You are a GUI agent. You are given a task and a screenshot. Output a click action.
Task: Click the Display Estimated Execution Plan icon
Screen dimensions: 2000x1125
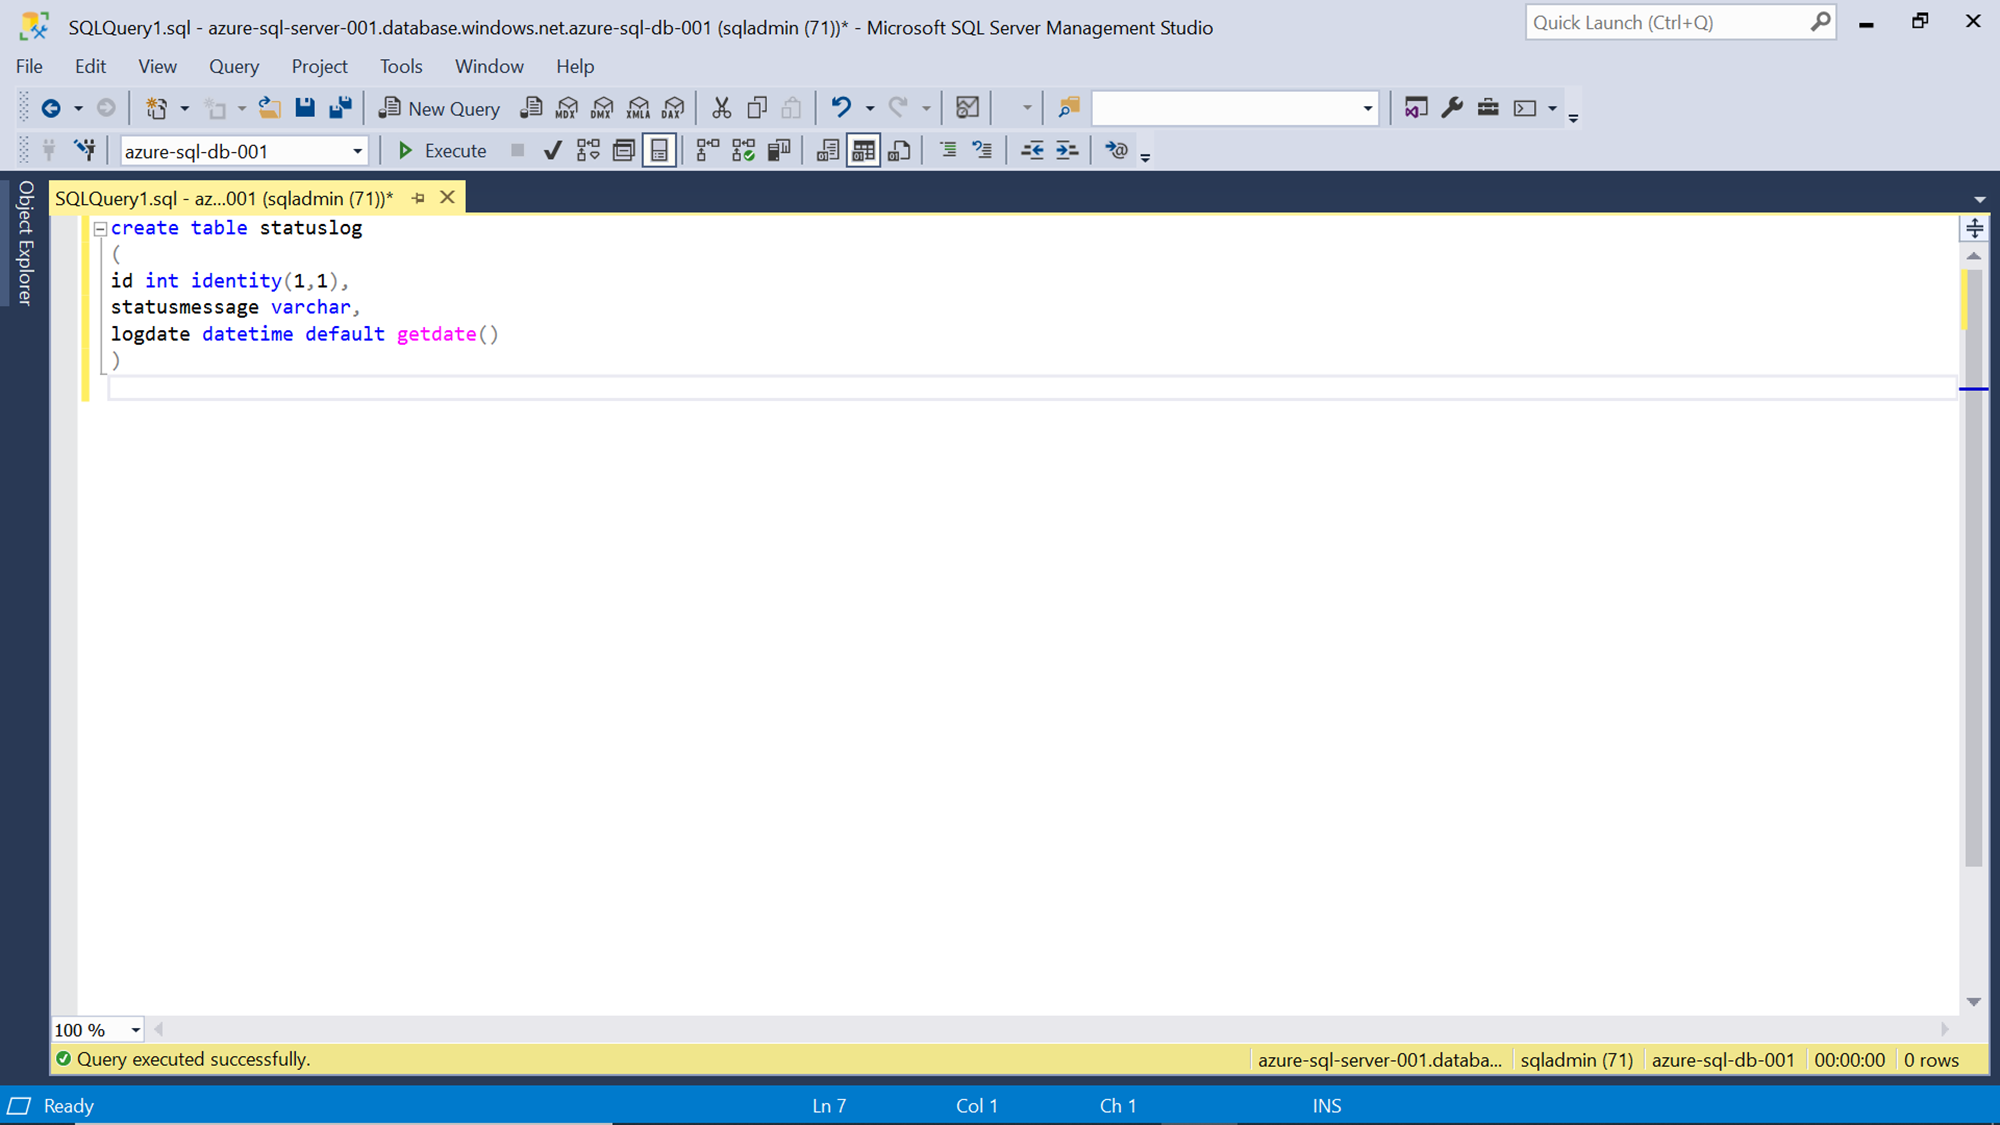tap(588, 151)
